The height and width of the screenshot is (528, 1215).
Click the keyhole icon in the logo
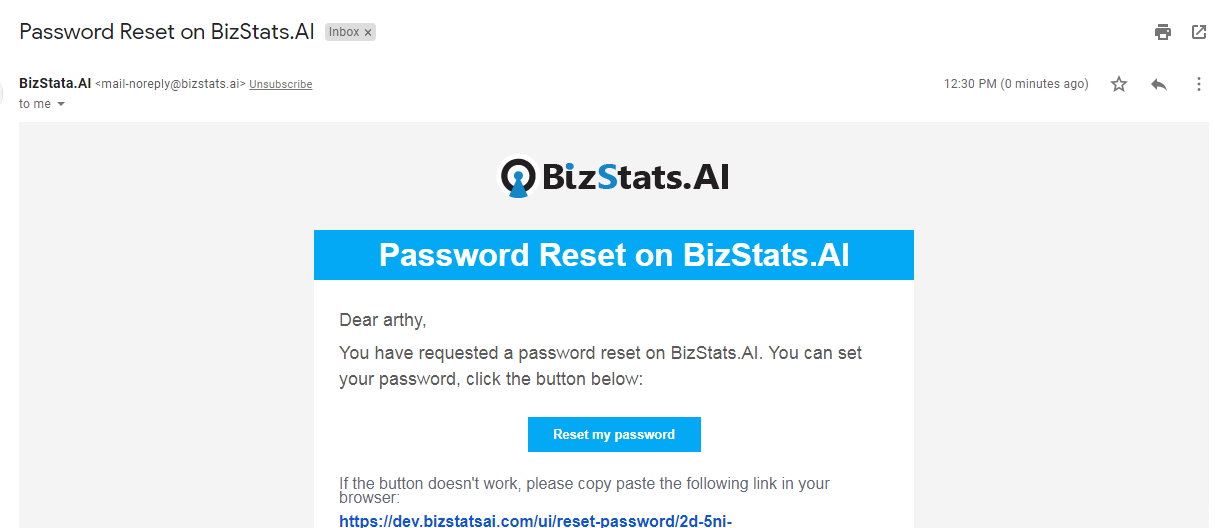coord(518,178)
